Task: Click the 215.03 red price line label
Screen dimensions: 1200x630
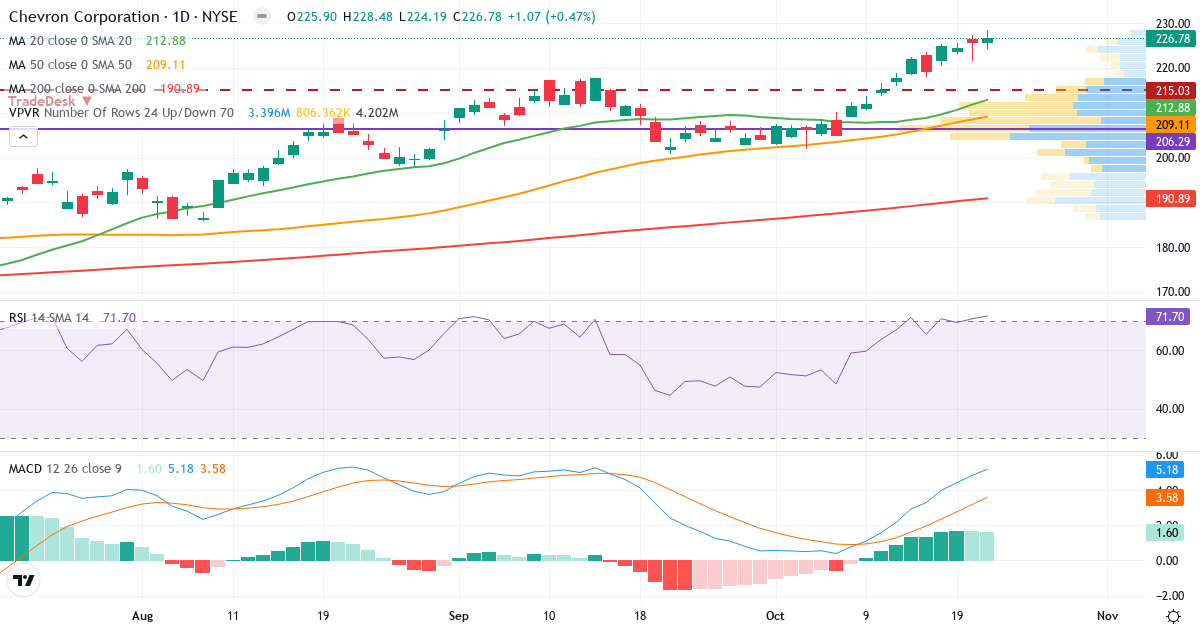Action: pyautogui.click(x=1172, y=90)
